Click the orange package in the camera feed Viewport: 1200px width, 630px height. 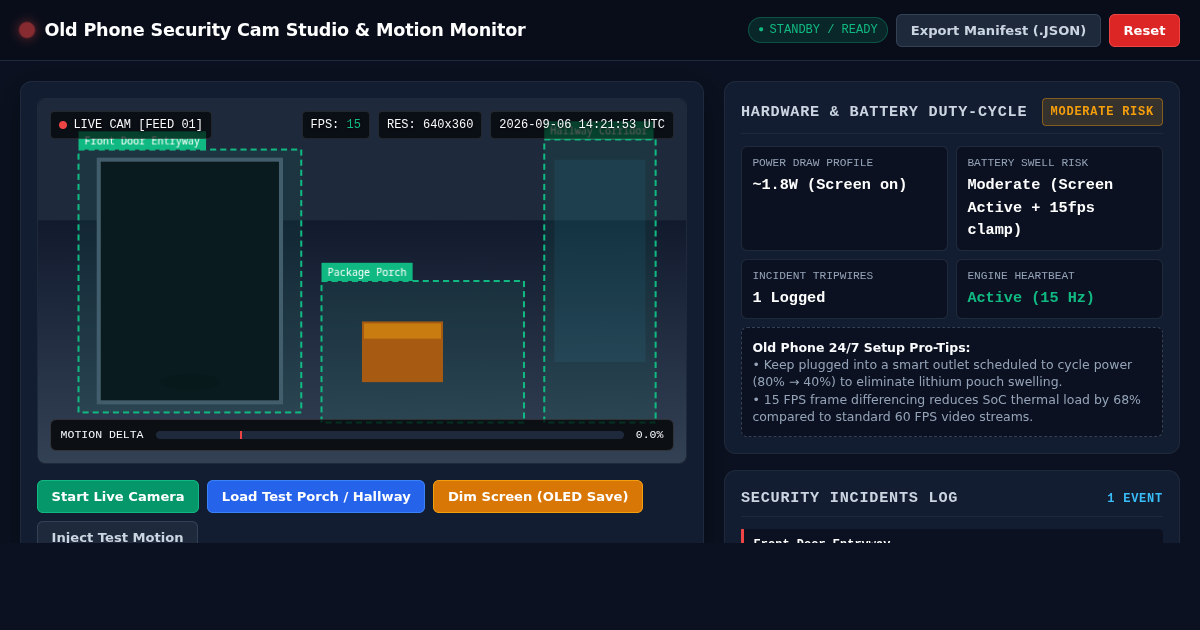pos(402,351)
